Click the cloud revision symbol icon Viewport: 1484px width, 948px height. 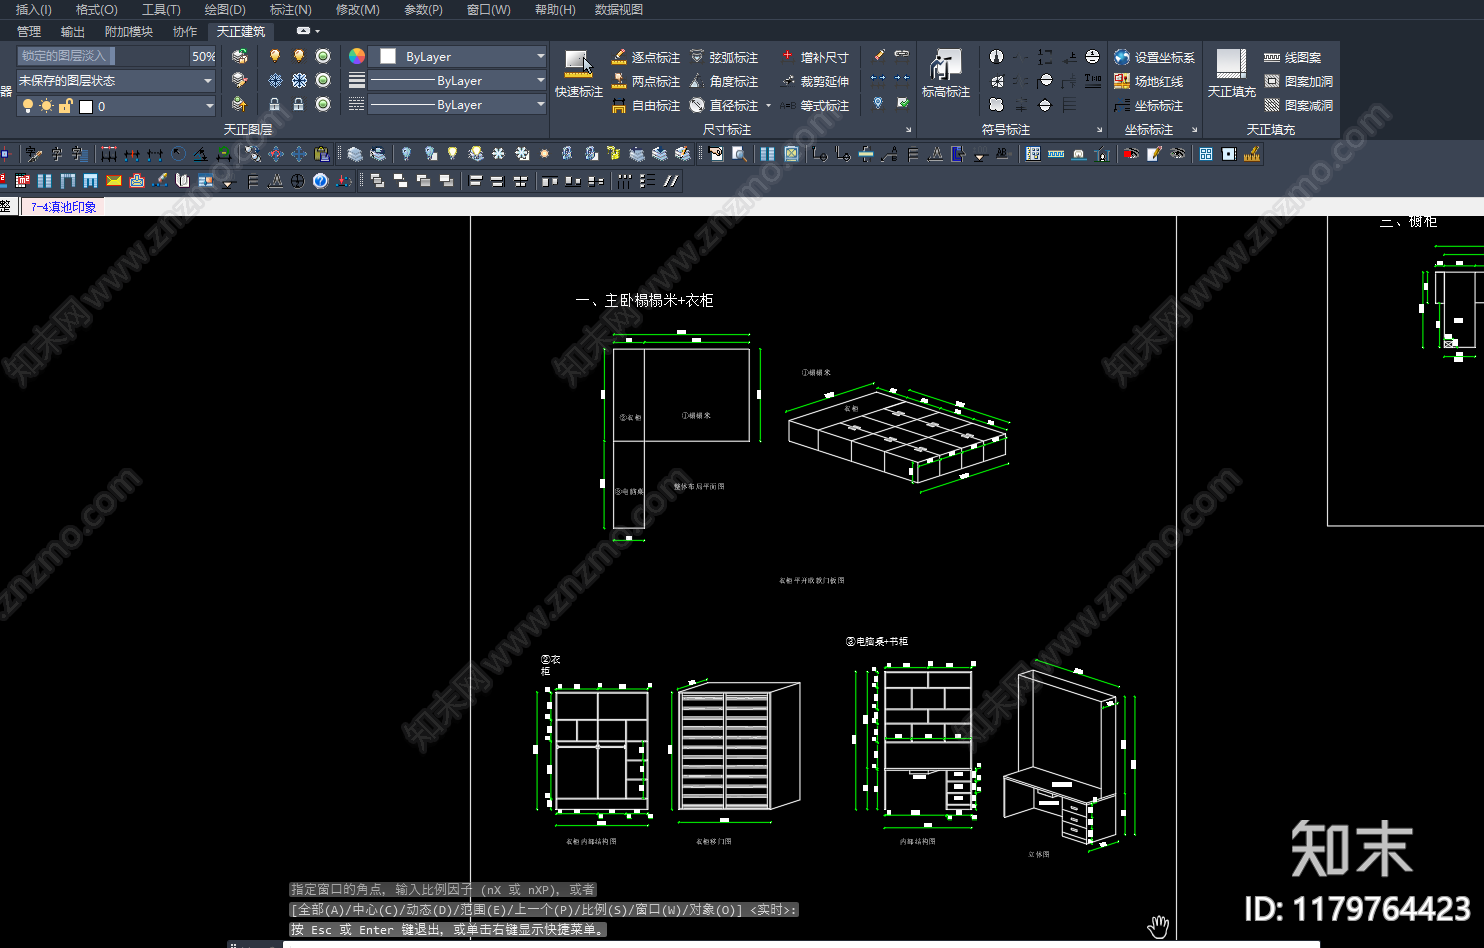tap(996, 104)
